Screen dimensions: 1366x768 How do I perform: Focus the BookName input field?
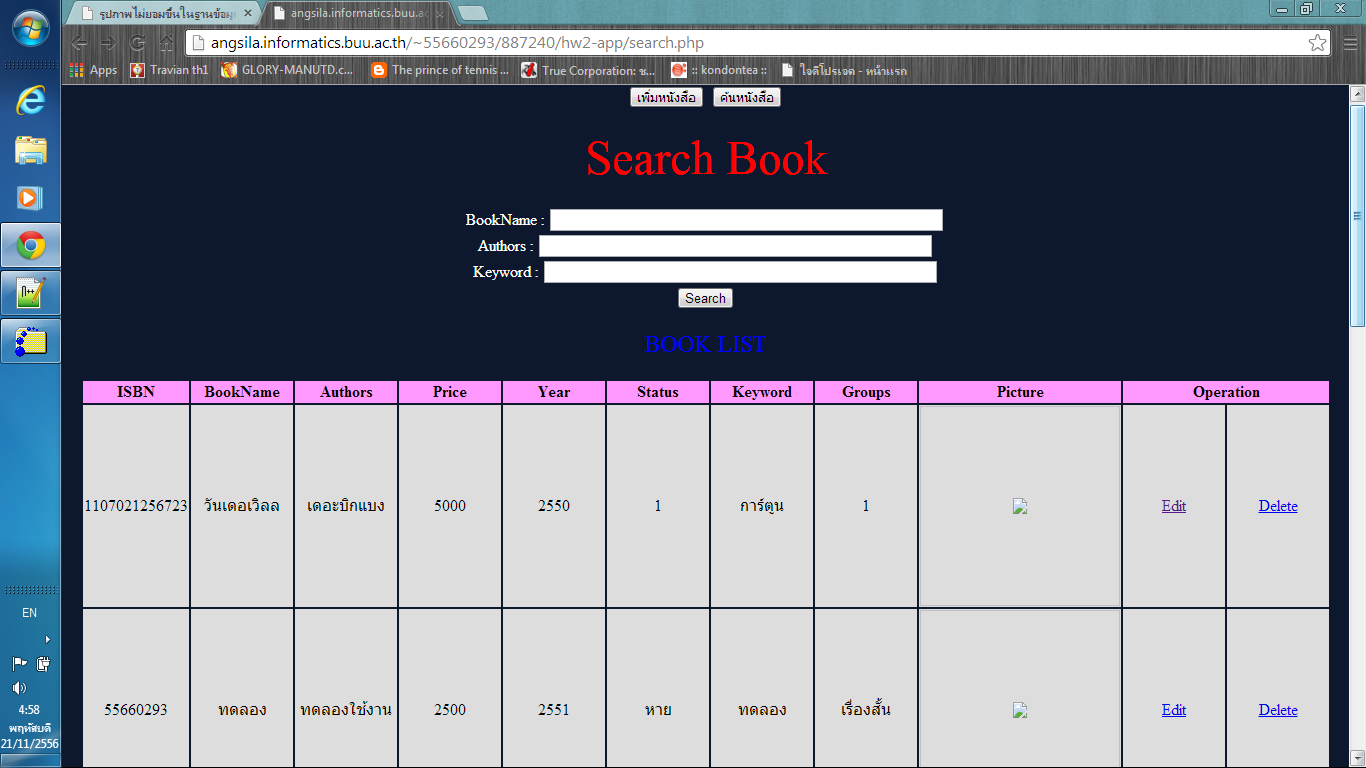746,220
